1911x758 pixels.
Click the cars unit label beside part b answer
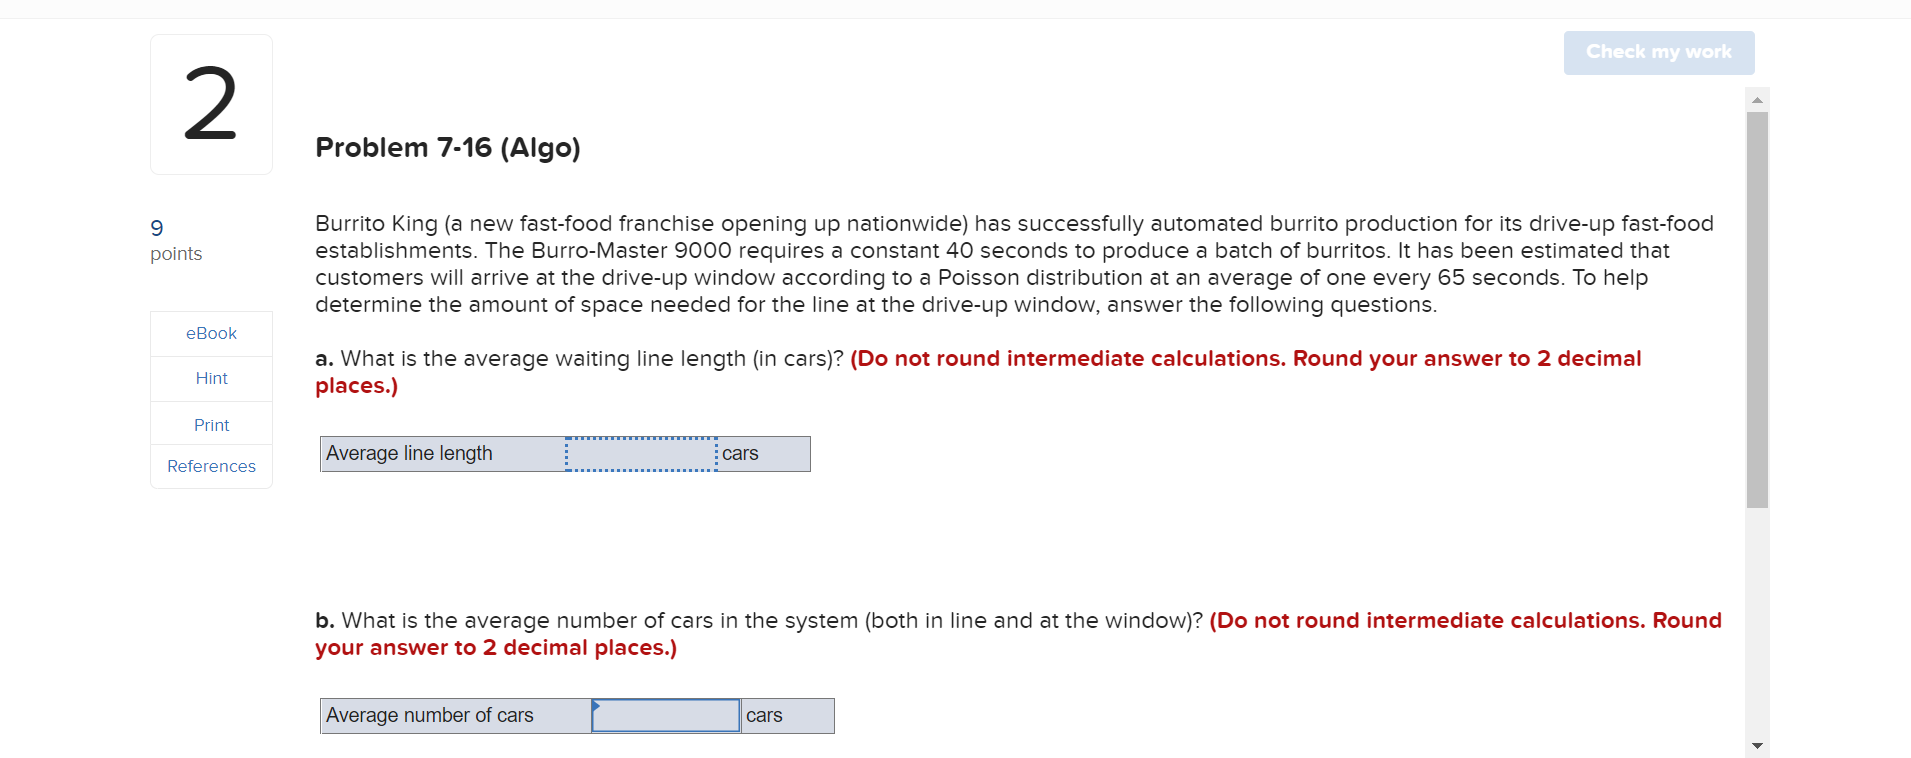click(x=764, y=715)
